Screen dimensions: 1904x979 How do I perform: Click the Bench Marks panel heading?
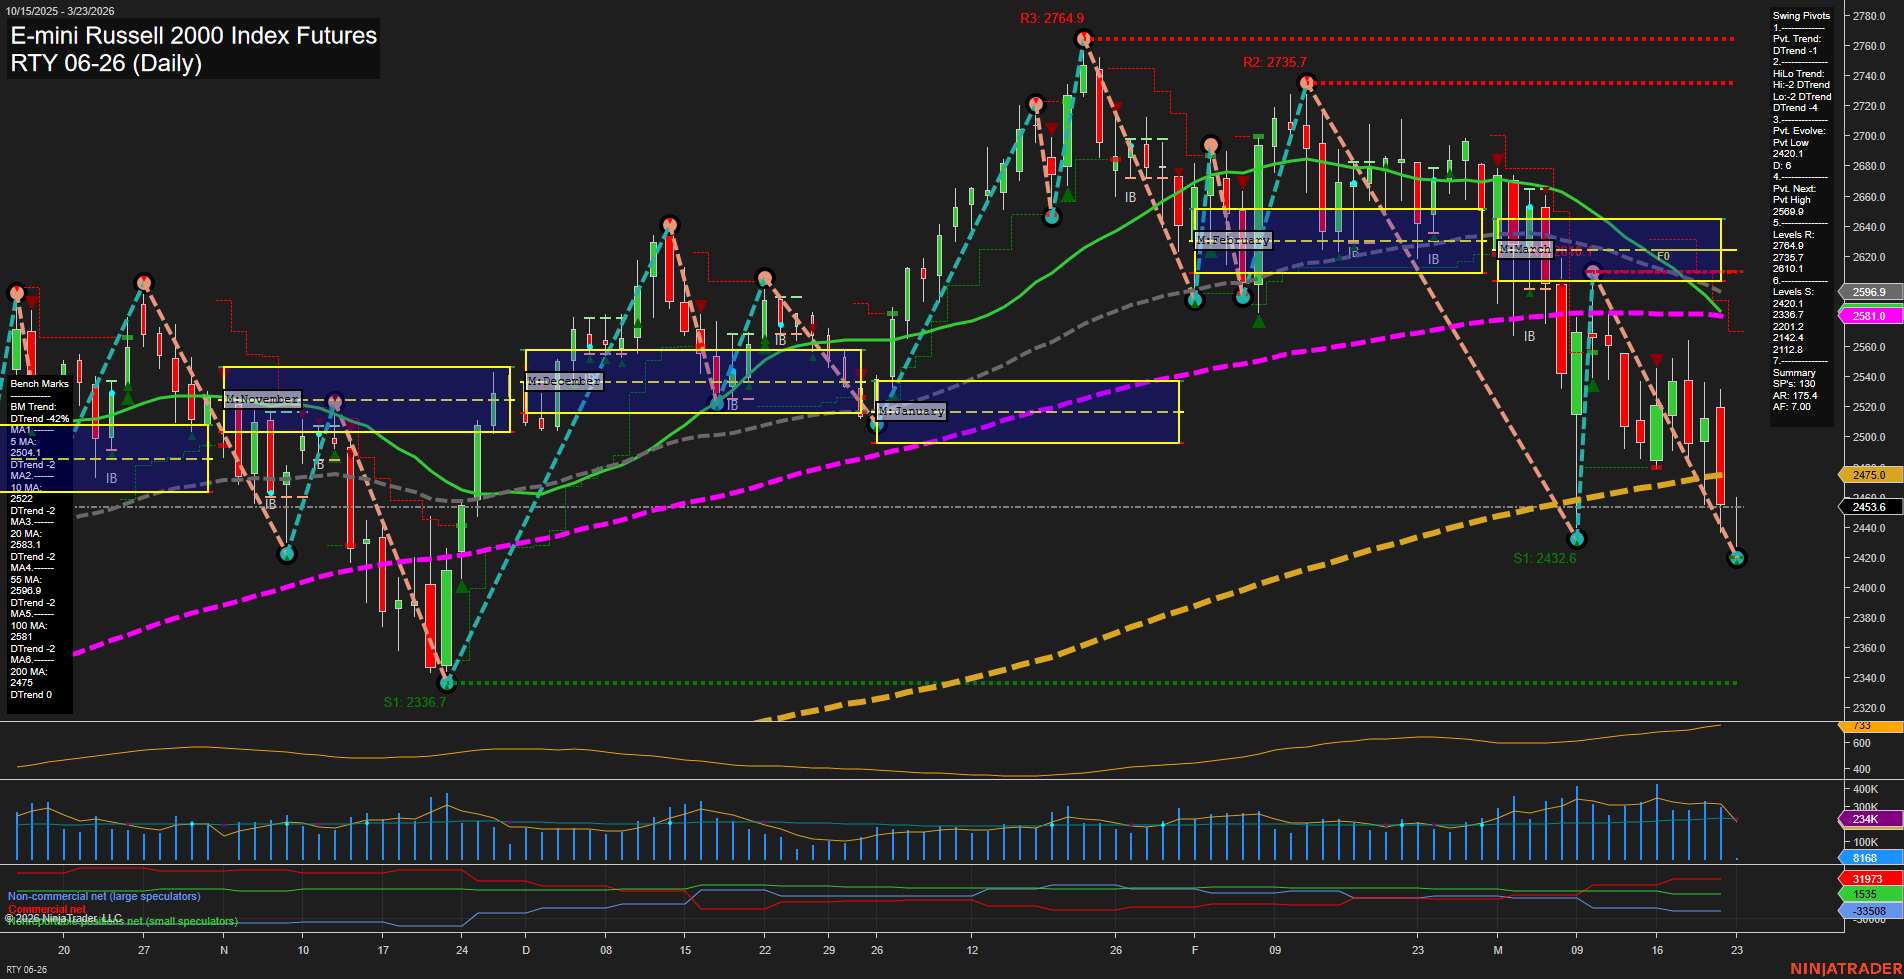39,384
